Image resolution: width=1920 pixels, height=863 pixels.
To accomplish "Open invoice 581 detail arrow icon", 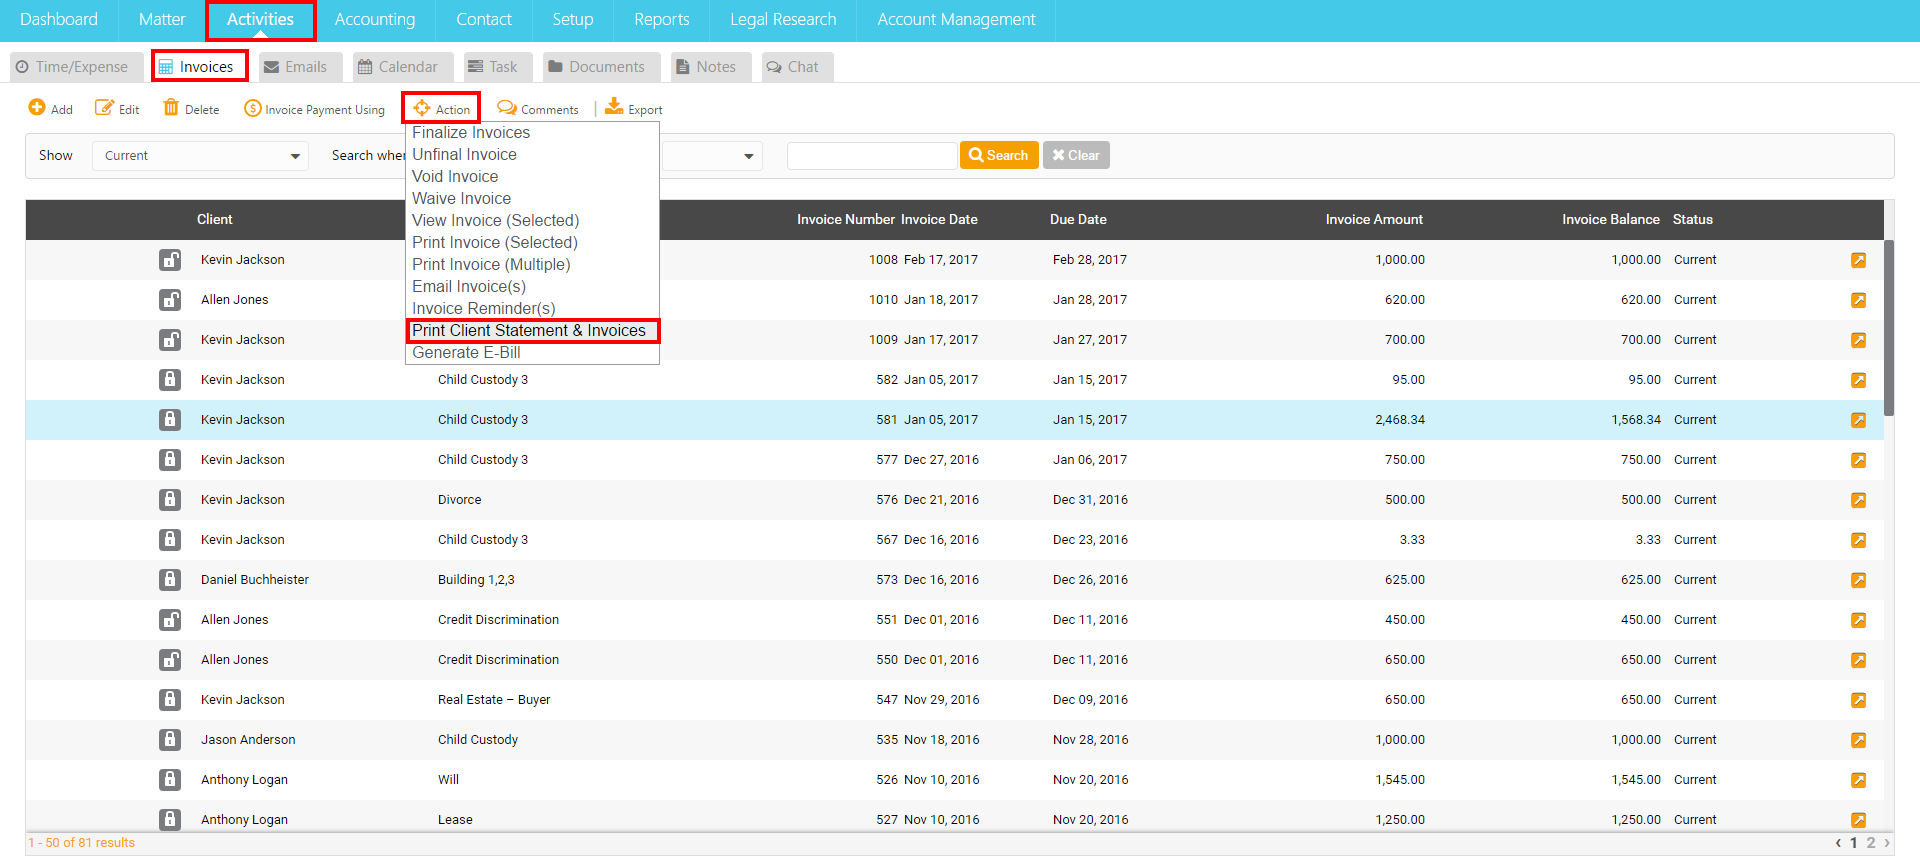I will tap(1858, 420).
